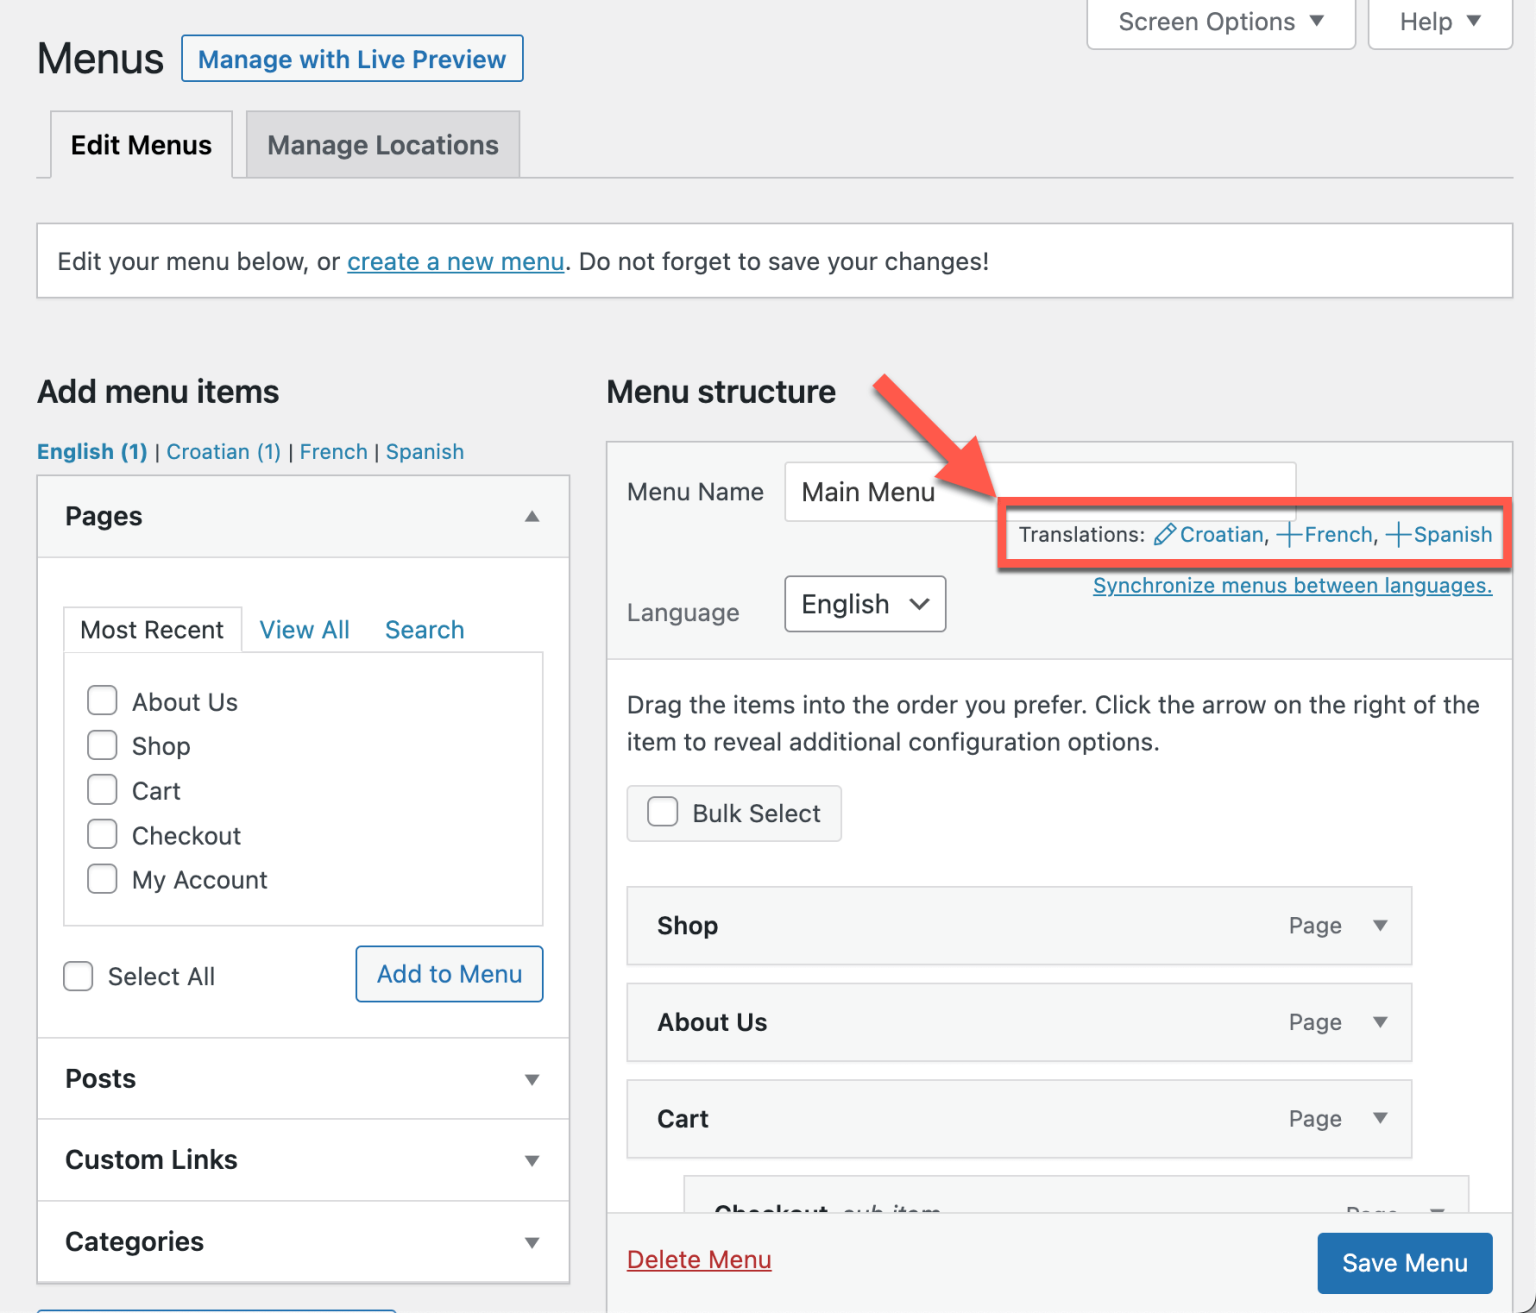Tick the My Account checkbox
Image resolution: width=1536 pixels, height=1313 pixels.
click(102, 879)
